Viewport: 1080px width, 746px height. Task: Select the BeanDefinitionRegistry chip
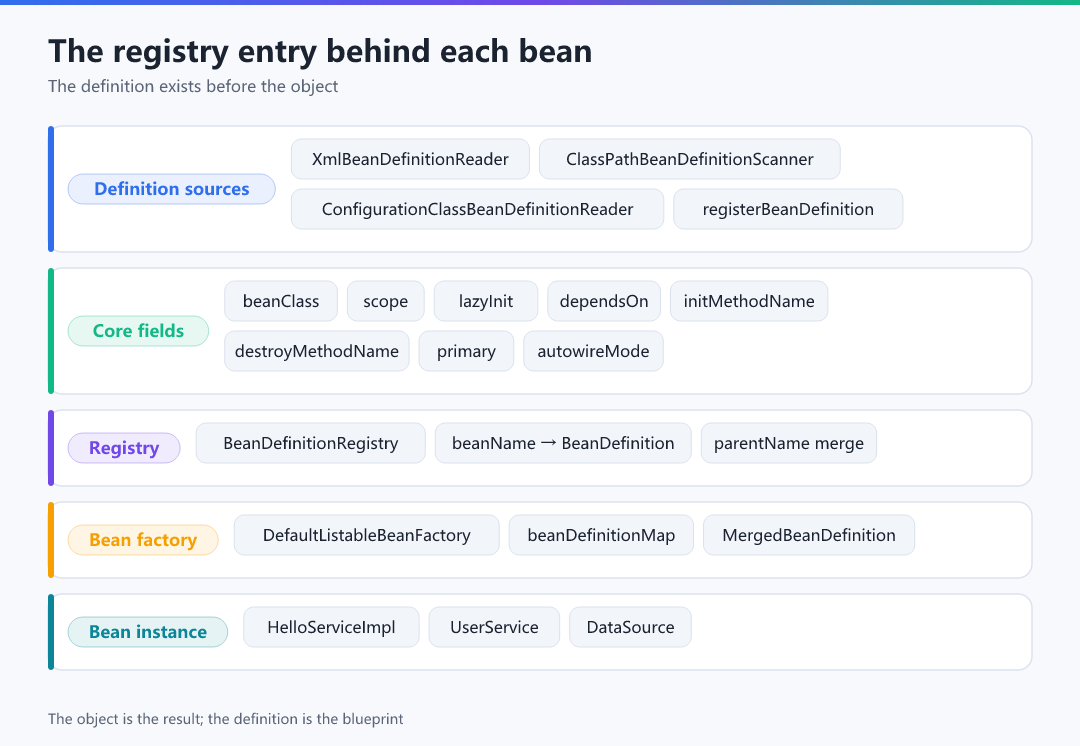pos(311,443)
